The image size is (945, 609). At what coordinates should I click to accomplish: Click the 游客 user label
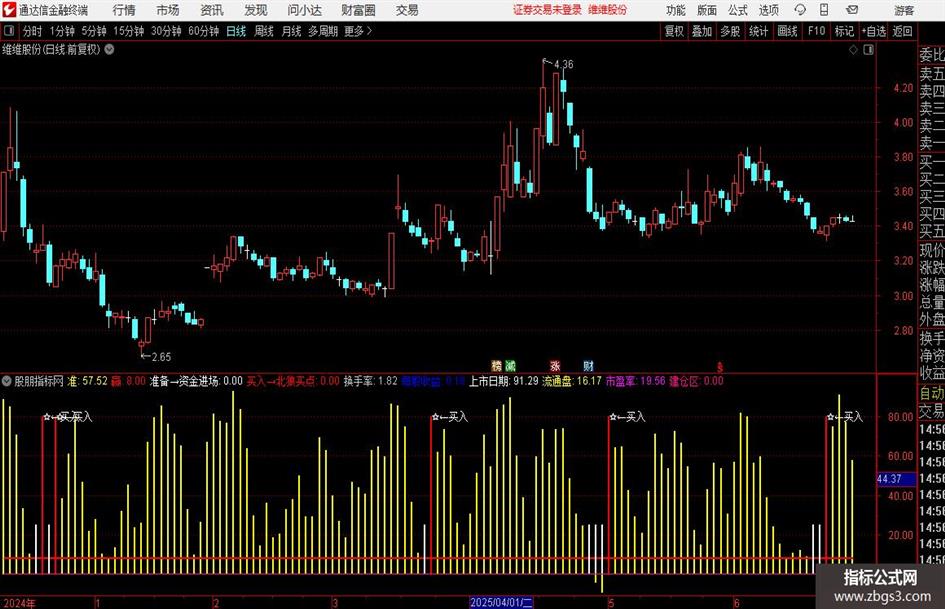pos(904,10)
